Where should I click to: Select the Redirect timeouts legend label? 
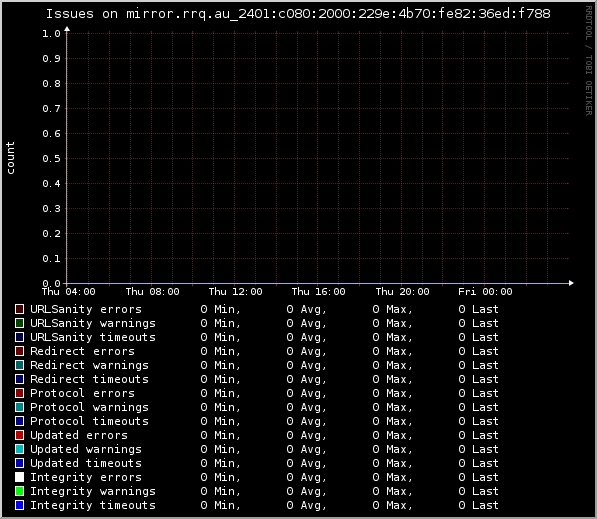(x=89, y=379)
